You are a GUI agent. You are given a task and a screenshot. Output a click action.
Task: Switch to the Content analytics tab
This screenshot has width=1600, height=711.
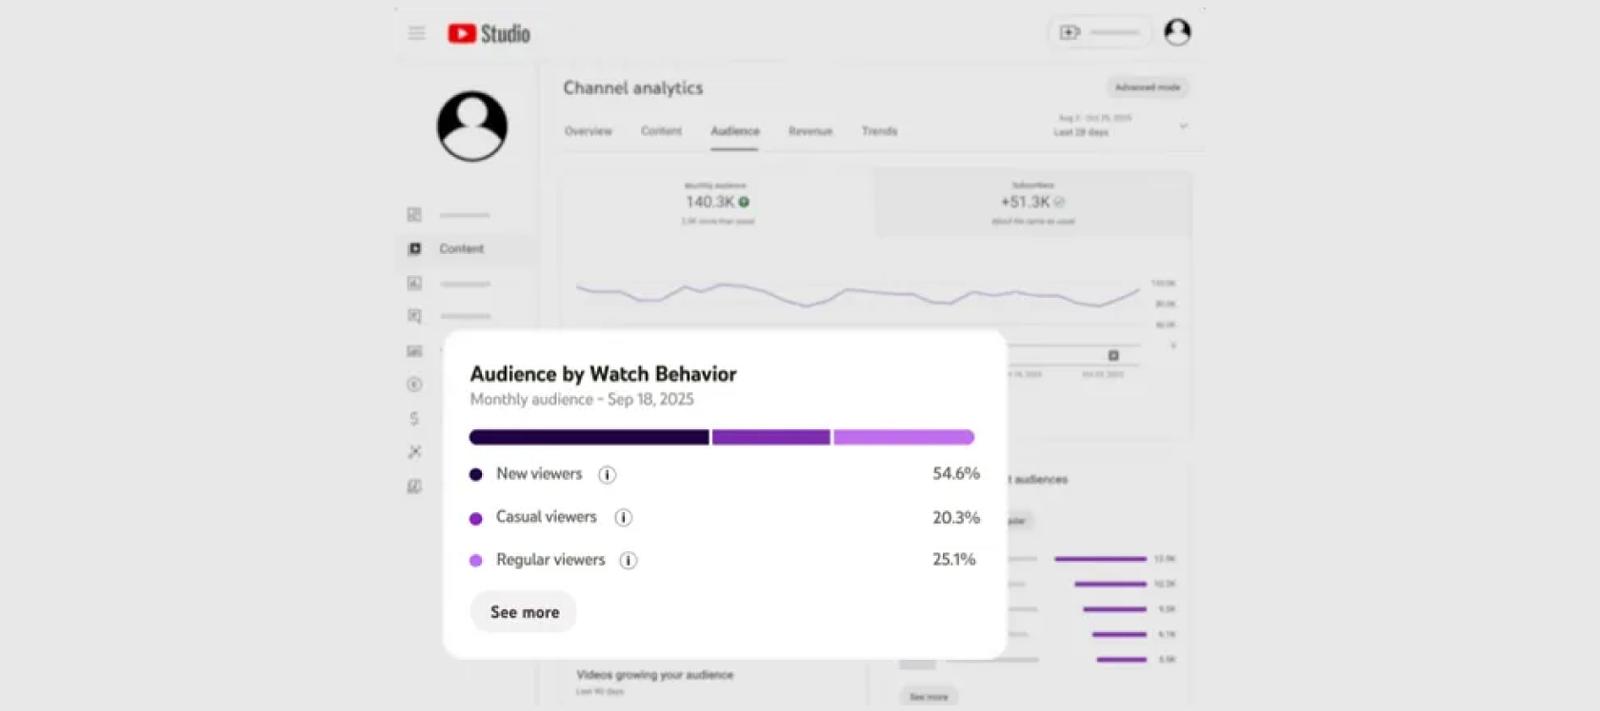point(661,131)
